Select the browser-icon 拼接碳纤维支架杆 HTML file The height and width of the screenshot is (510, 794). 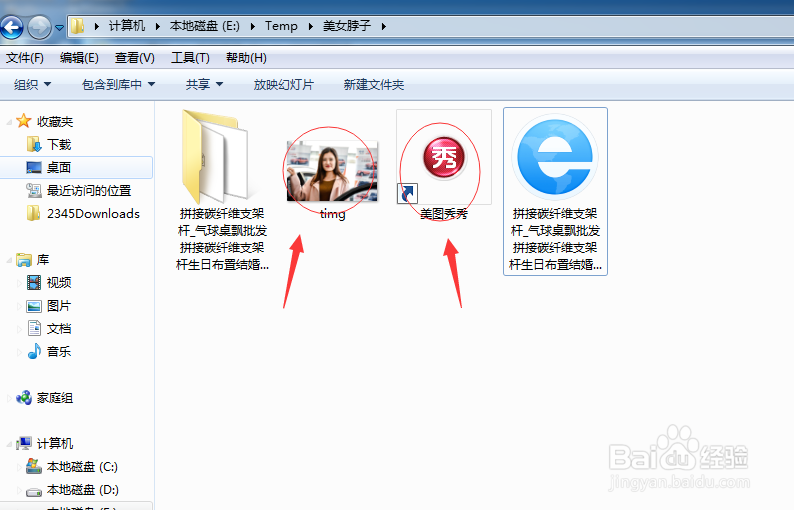tap(555, 191)
